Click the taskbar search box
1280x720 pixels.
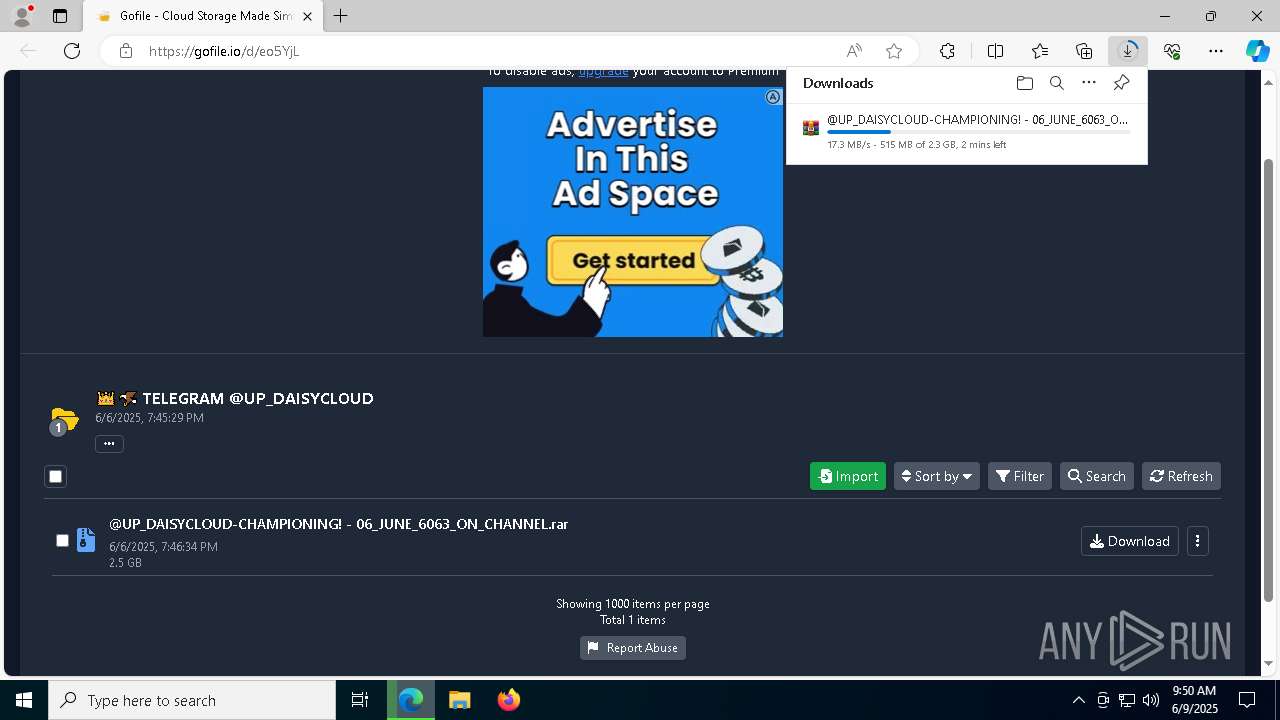pyautogui.click(x=192, y=700)
